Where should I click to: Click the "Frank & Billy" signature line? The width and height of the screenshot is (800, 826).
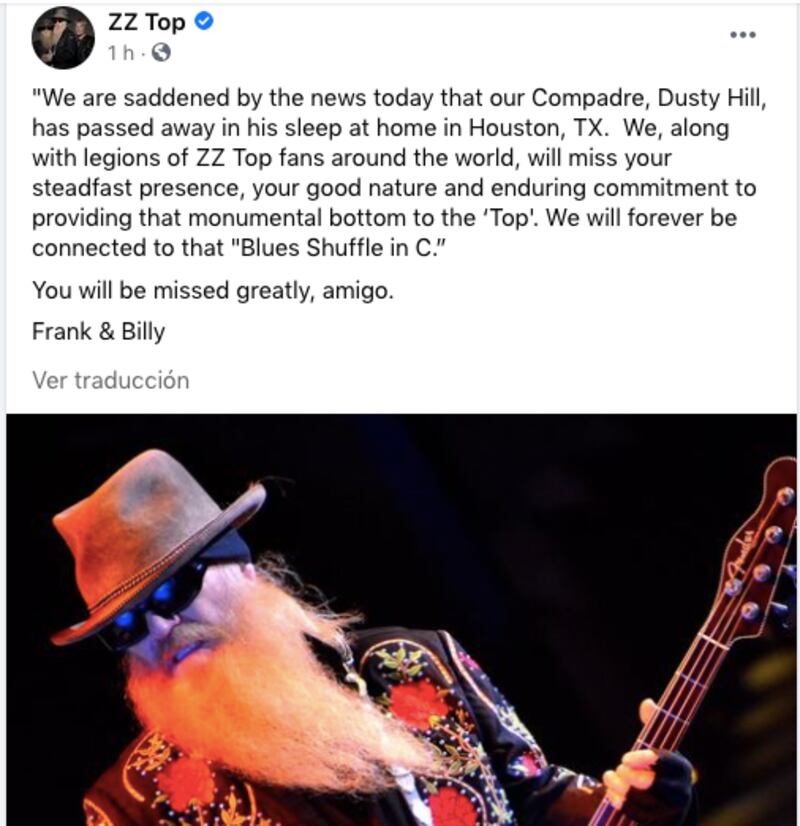pos(98,331)
